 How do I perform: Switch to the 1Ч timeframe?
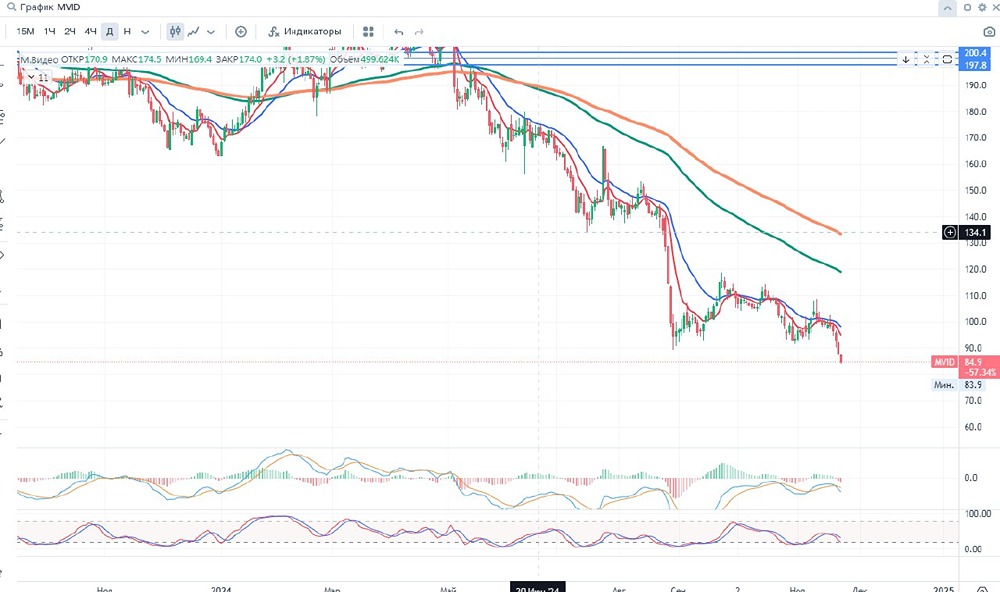(50, 31)
